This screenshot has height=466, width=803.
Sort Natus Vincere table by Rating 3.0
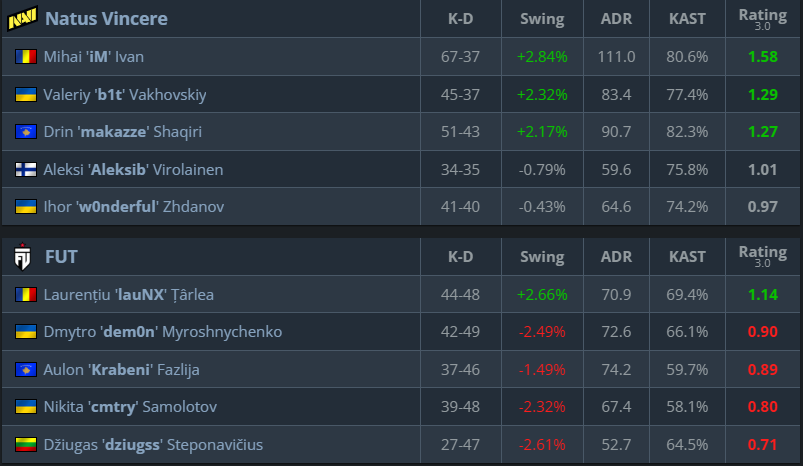pos(762,19)
